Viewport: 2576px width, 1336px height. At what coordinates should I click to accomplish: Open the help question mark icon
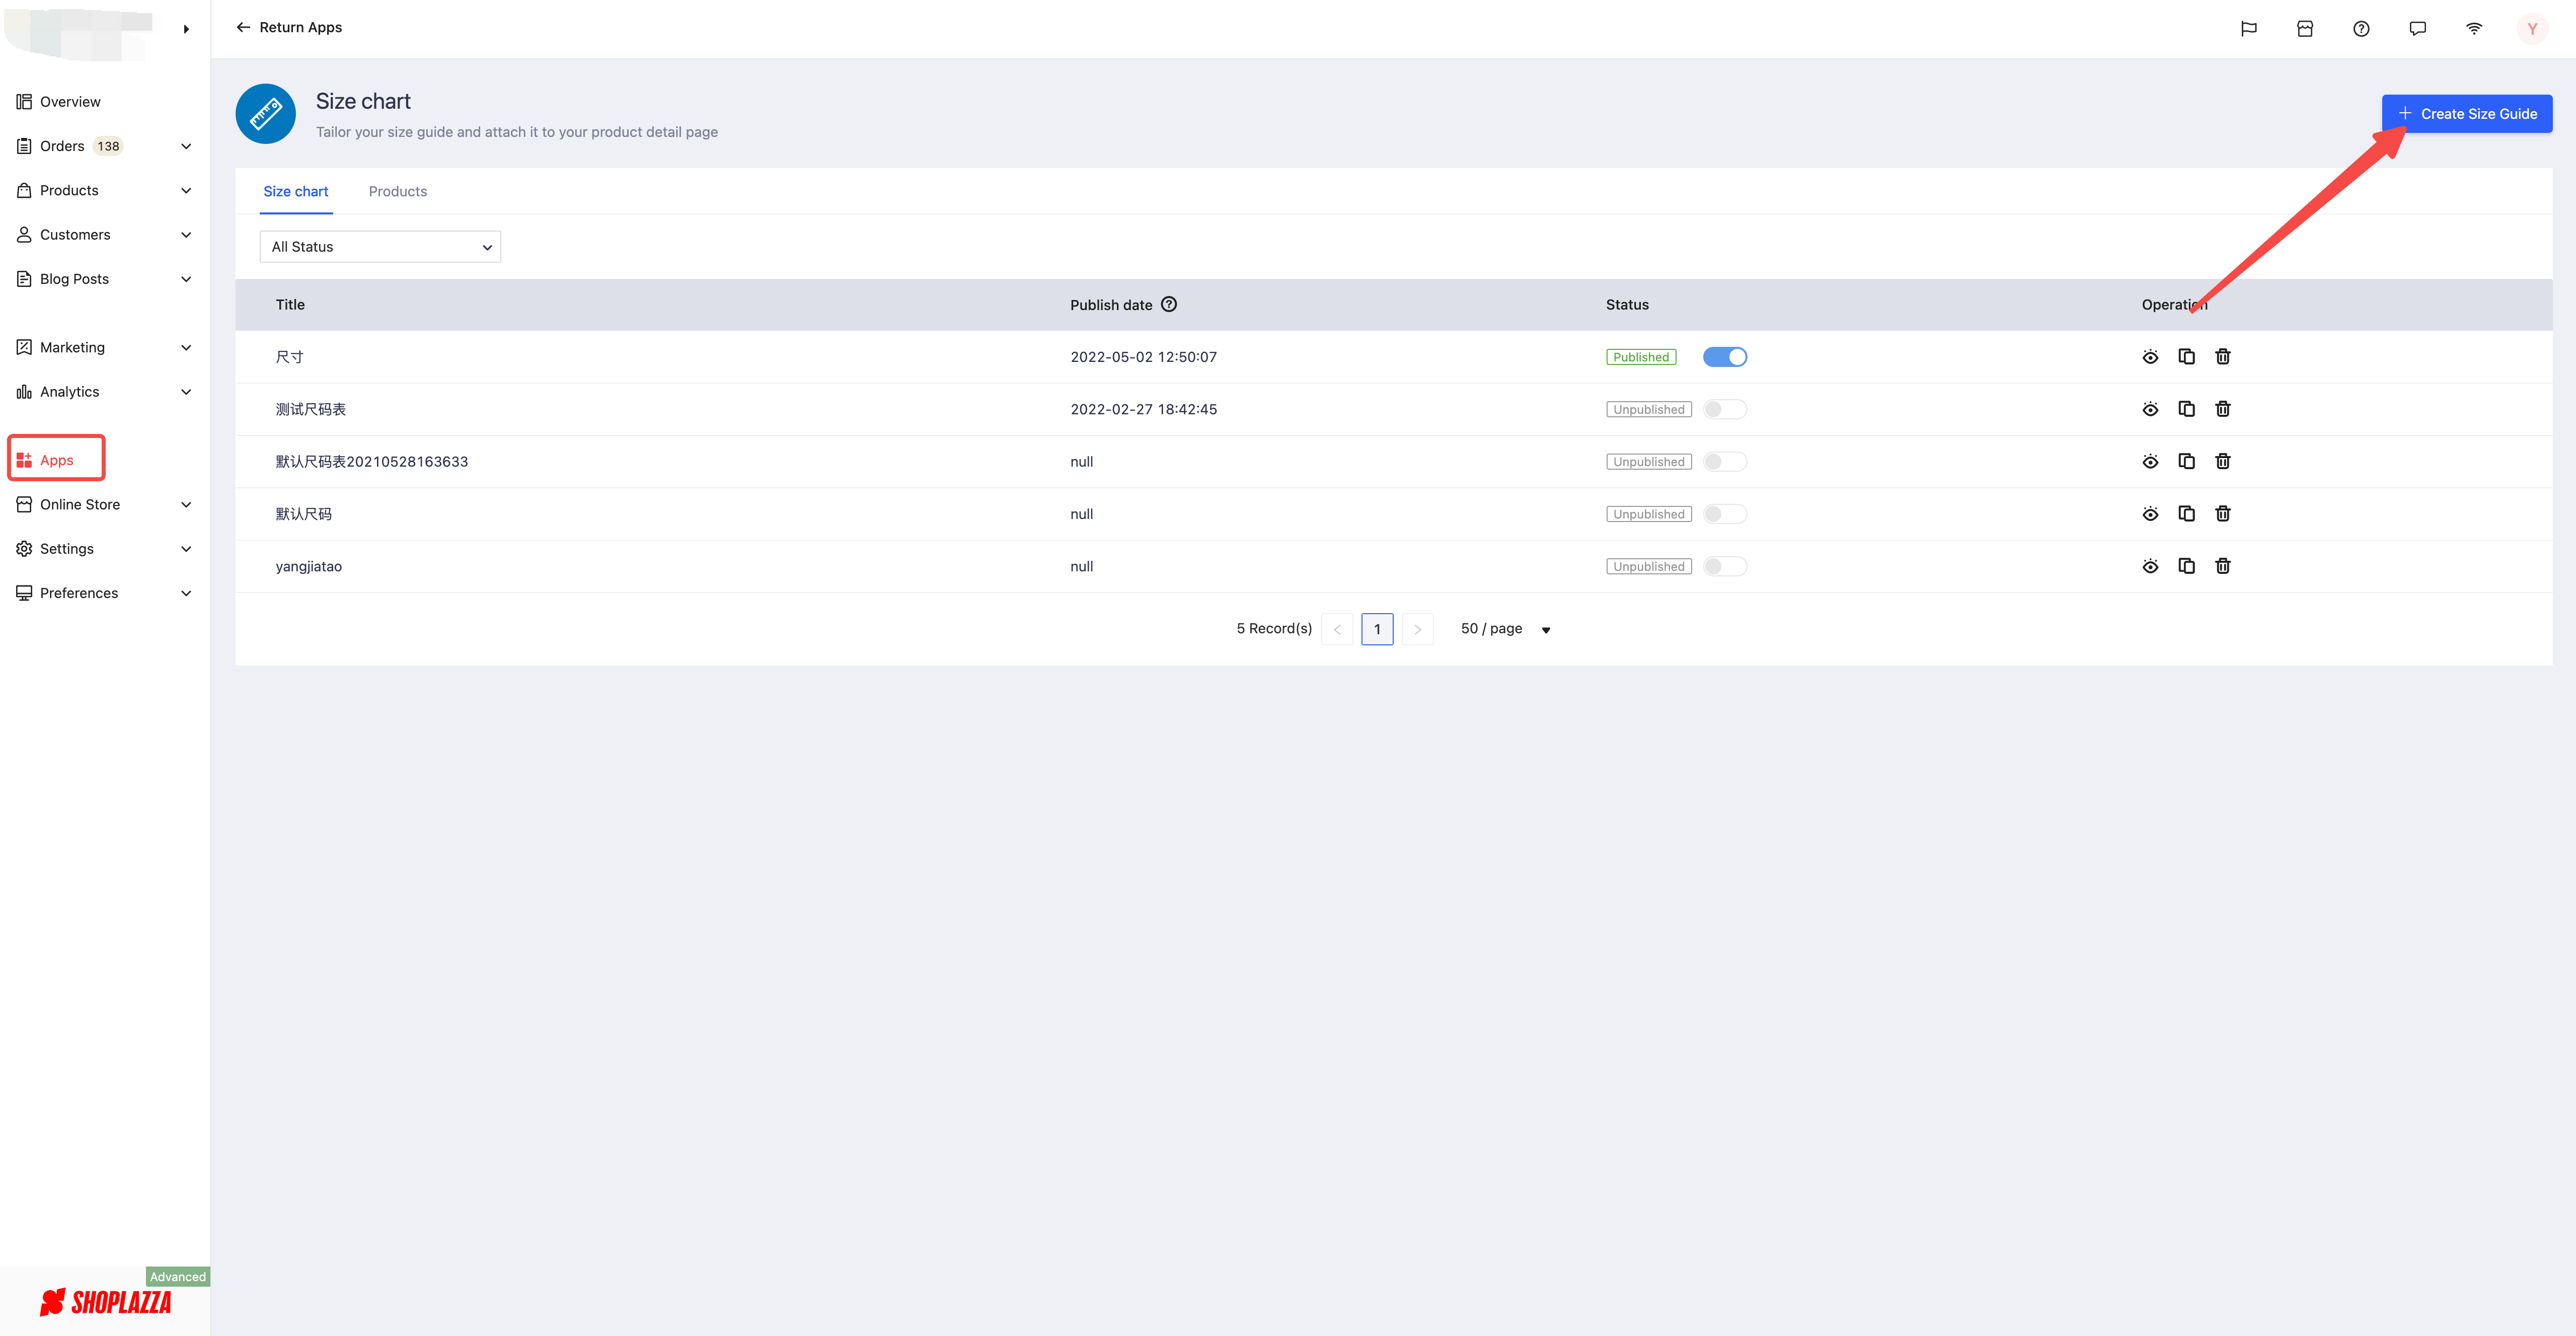(x=2360, y=29)
